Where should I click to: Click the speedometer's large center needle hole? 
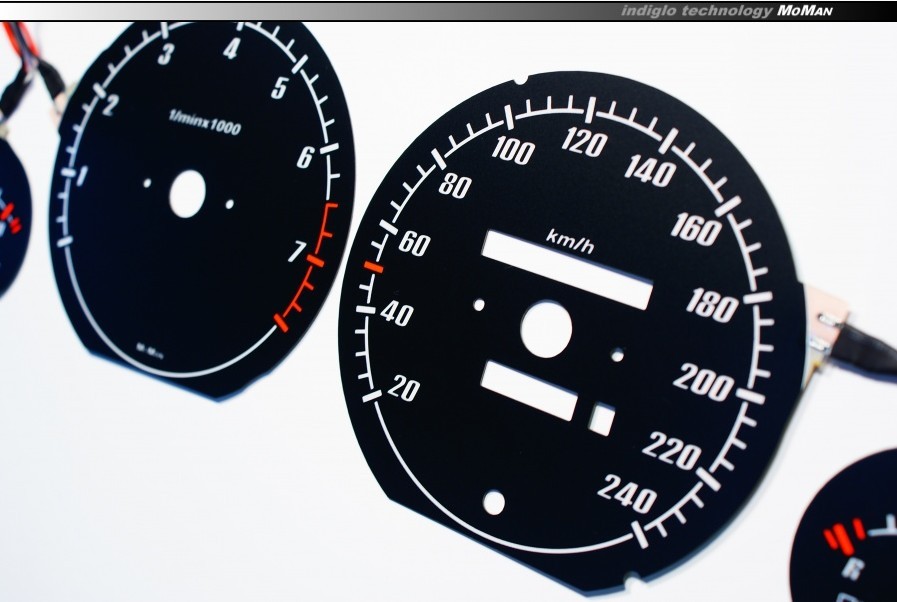click(546, 330)
